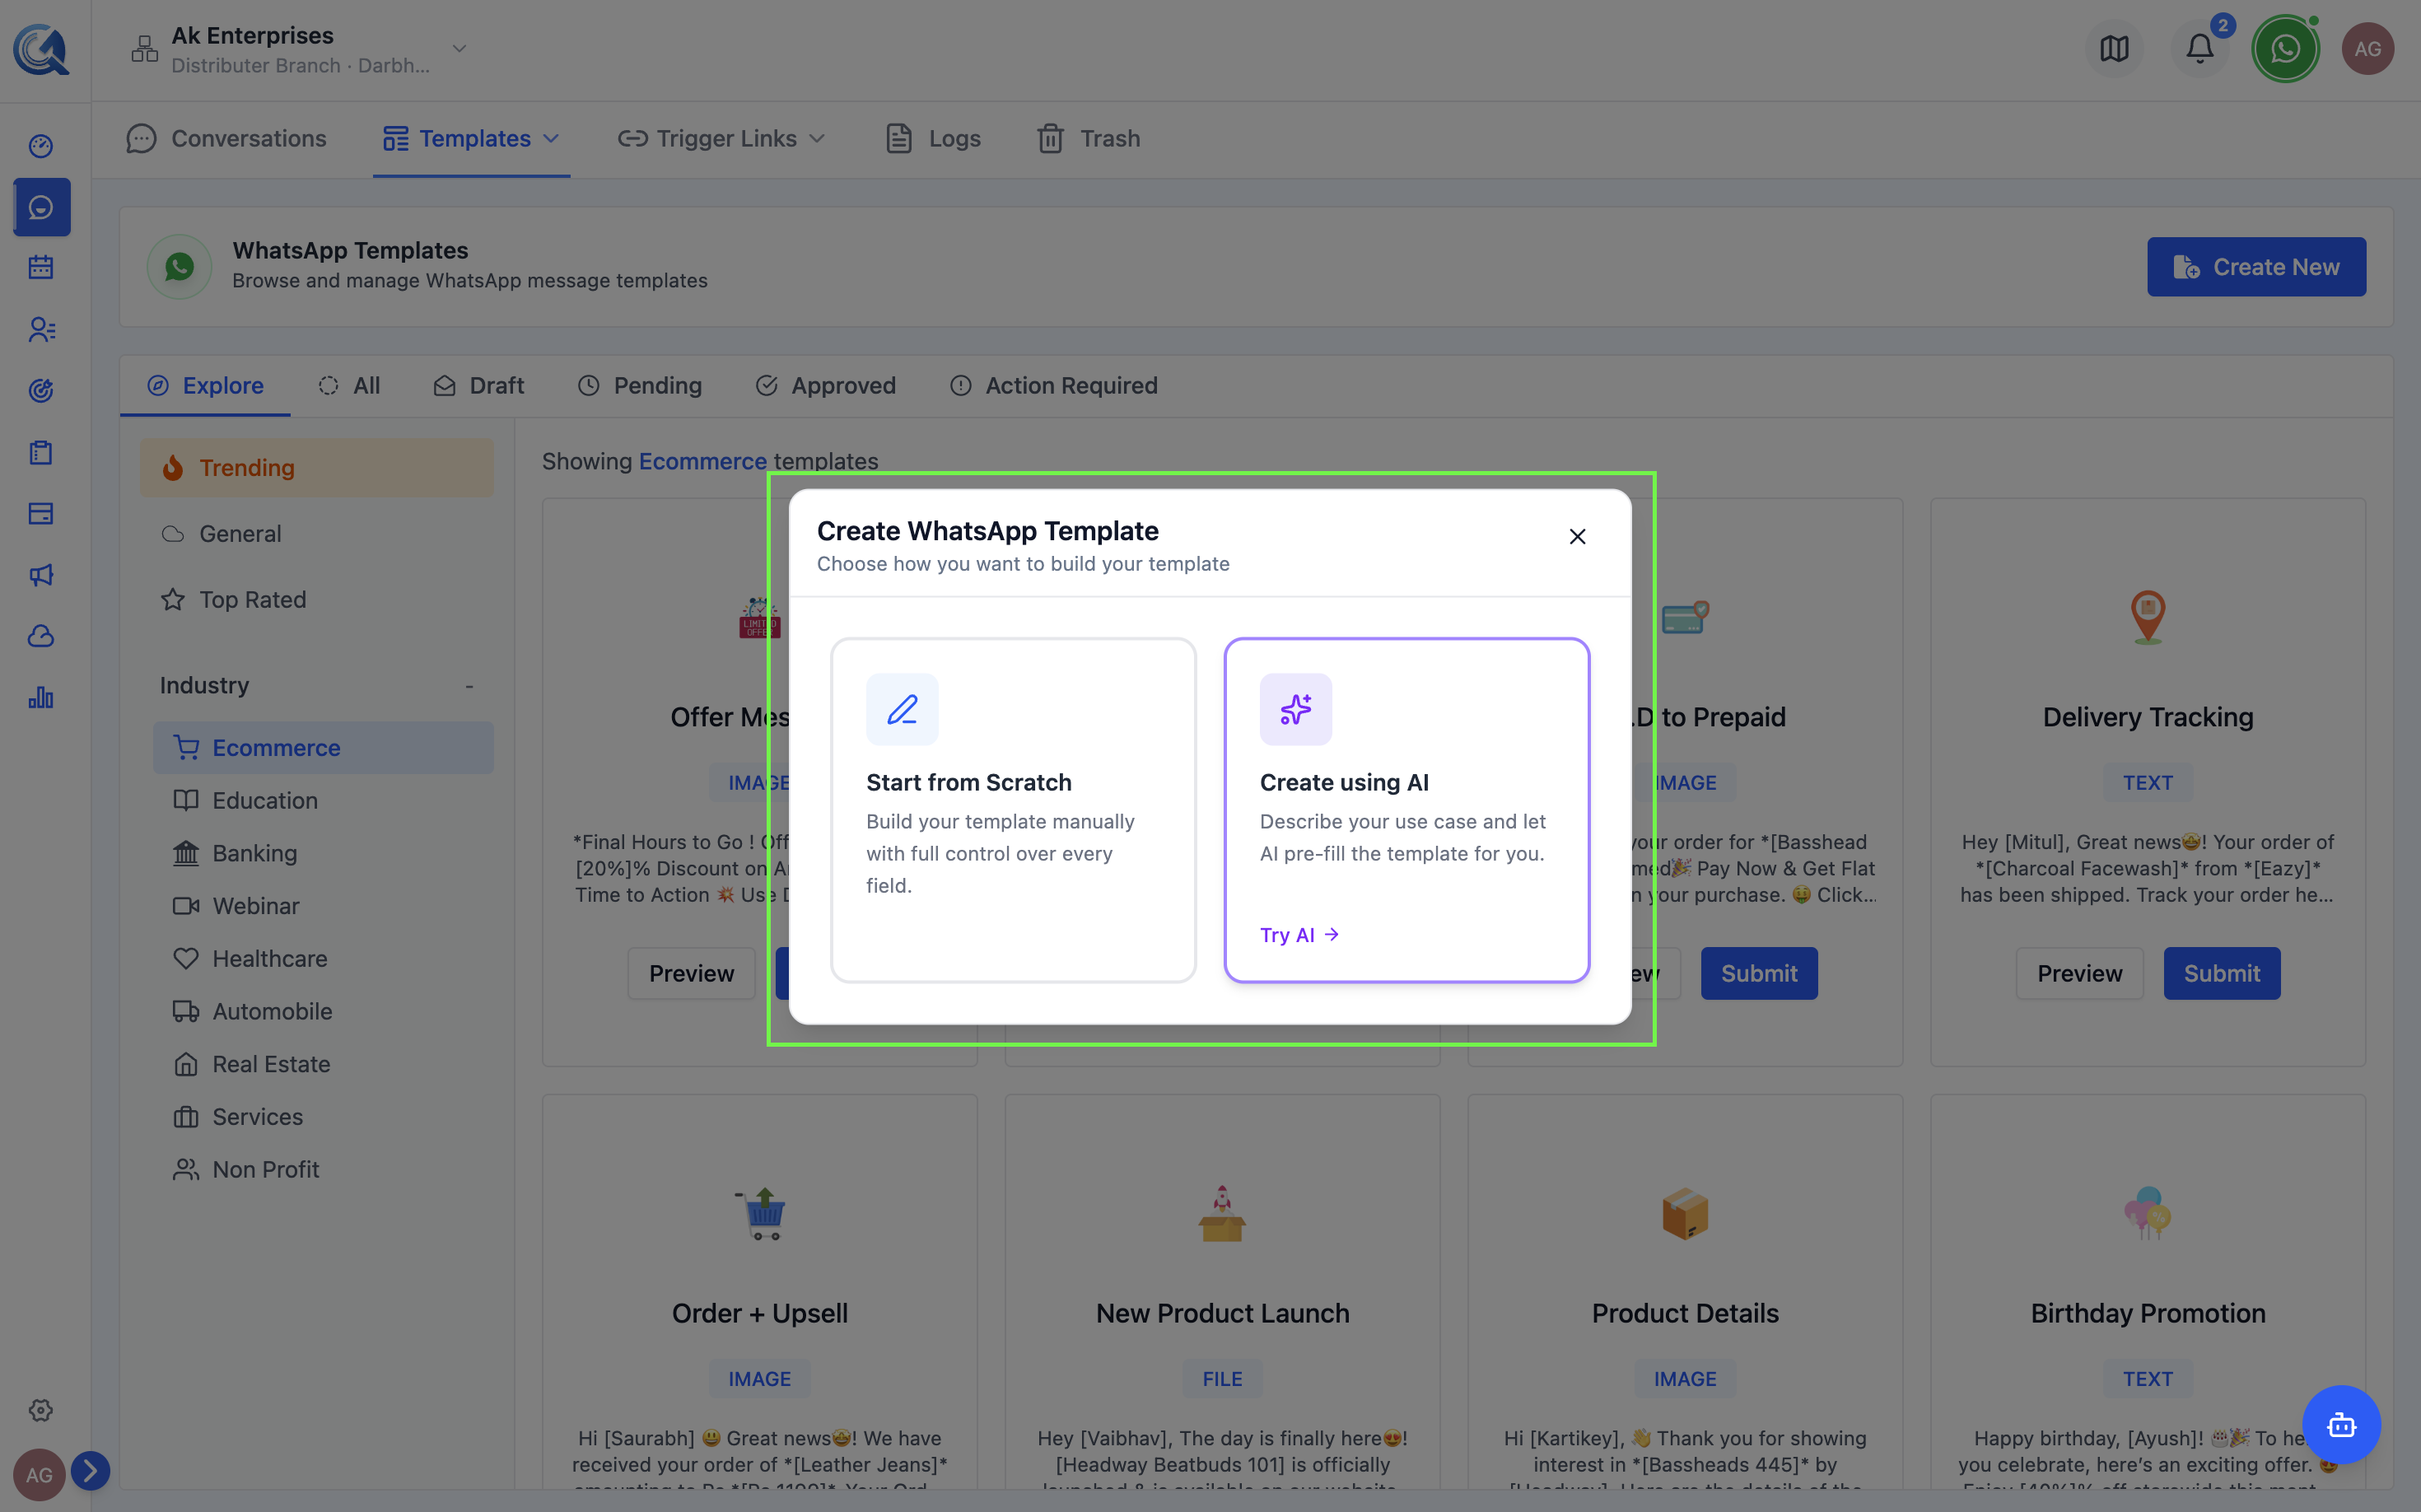The height and width of the screenshot is (1512, 2421).
Task: Select the Top Rated category
Action: pyautogui.click(x=317, y=599)
